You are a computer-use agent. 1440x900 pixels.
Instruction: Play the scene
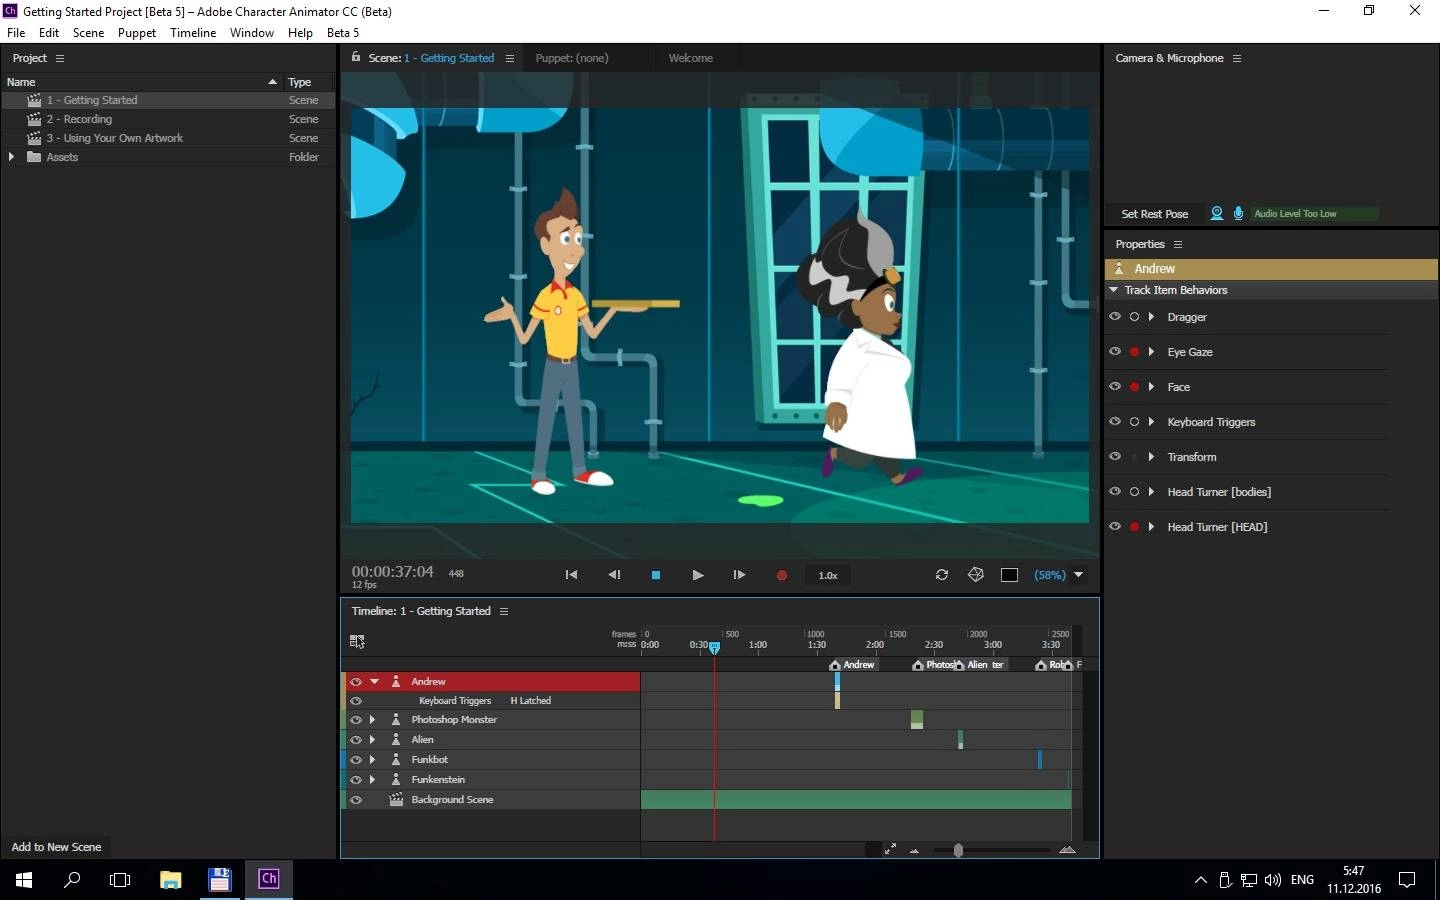point(697,575)
